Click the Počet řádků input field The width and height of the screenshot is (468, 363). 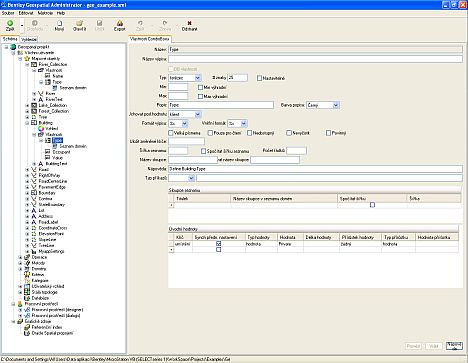[296, 151]
